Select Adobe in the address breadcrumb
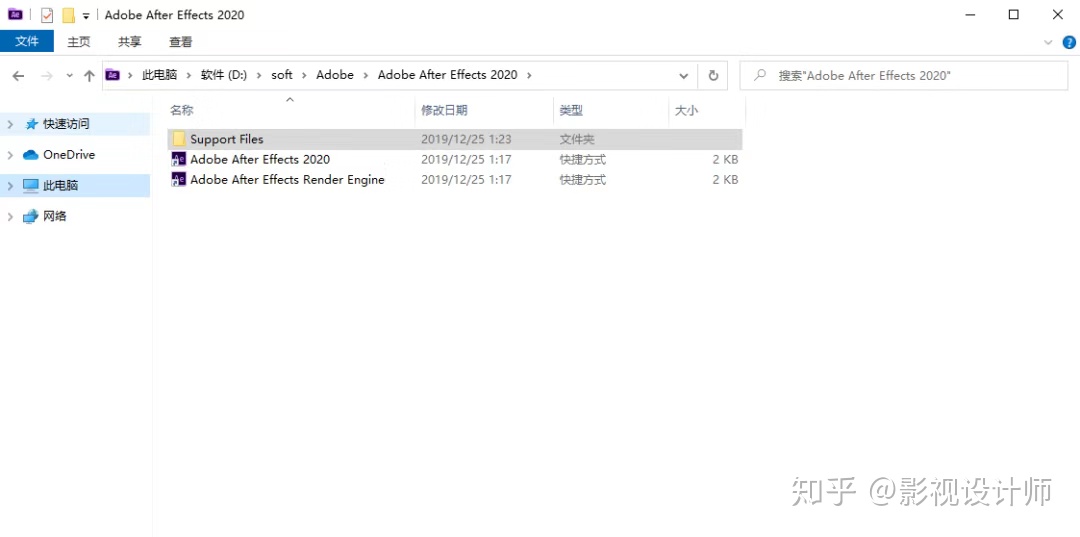The width and height of the screenshot is (1080, 537). click(335, 75)
